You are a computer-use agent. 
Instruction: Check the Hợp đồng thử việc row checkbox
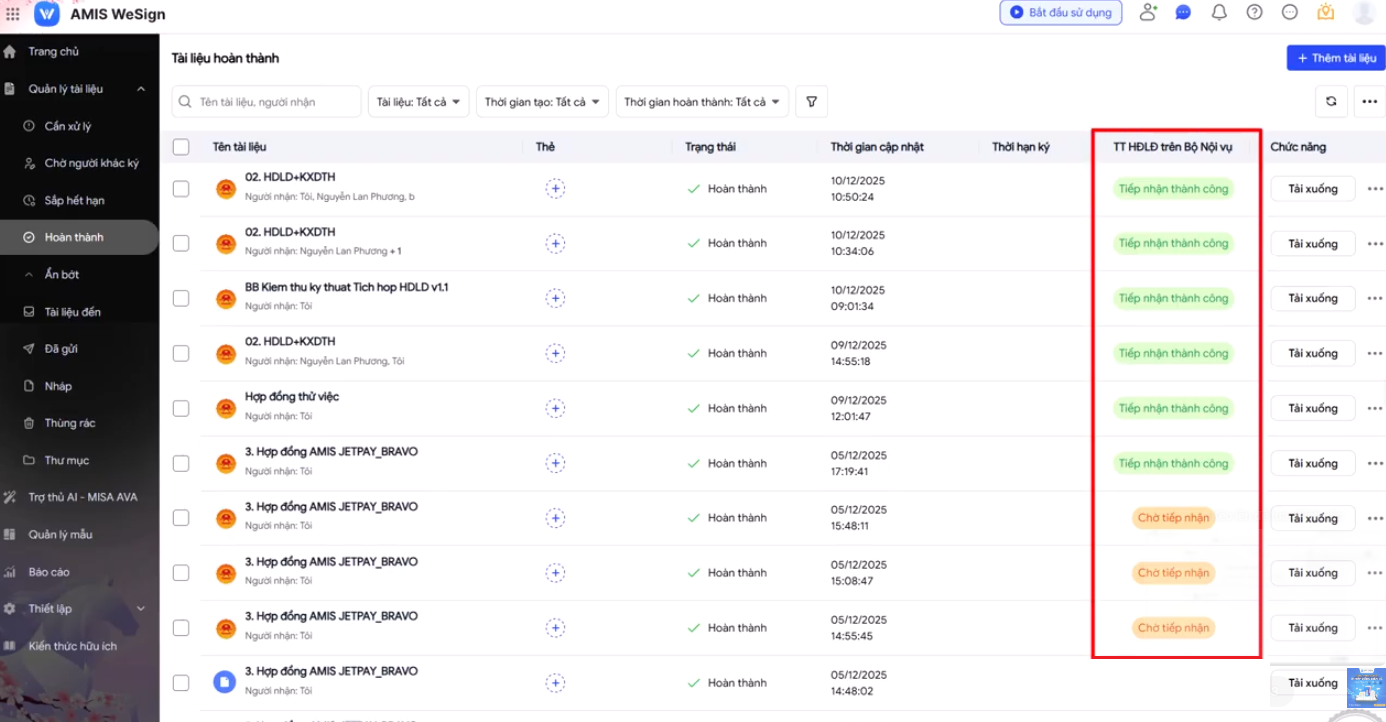pyautogui.click(x=181, y=408)
